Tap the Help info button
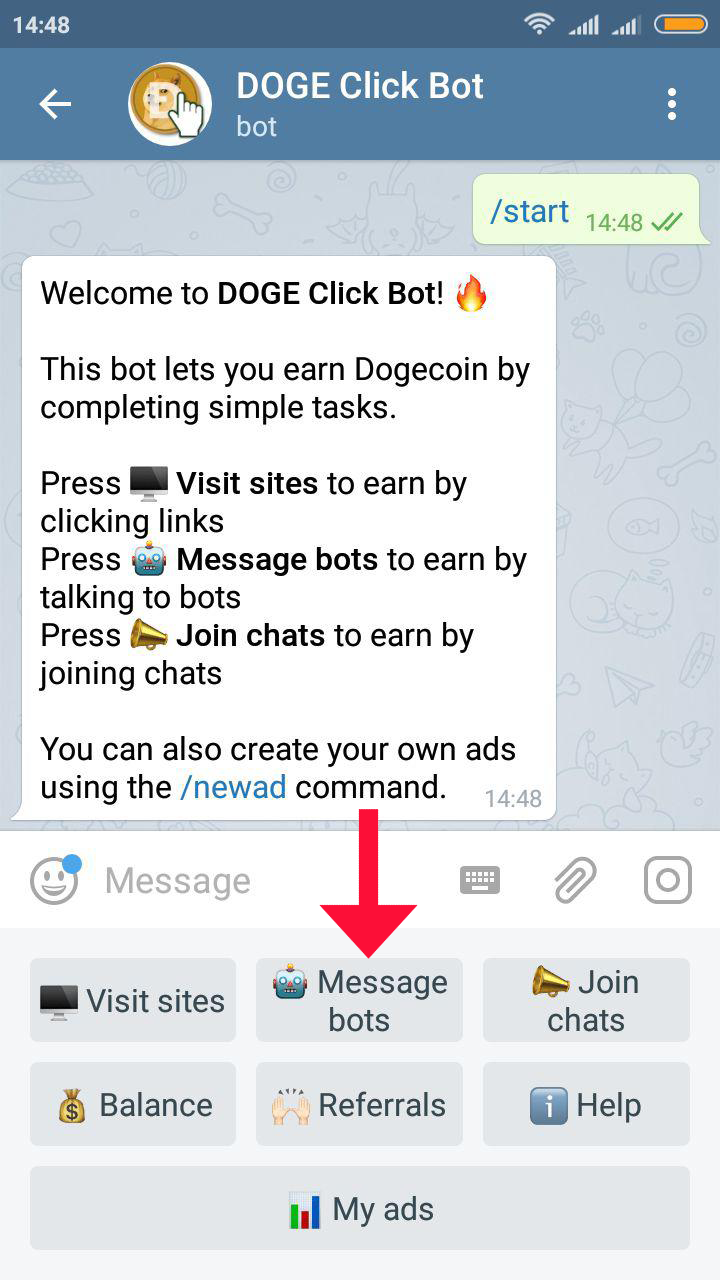Viewport: 720px width, 1280px height. (x=586, y=1104)
